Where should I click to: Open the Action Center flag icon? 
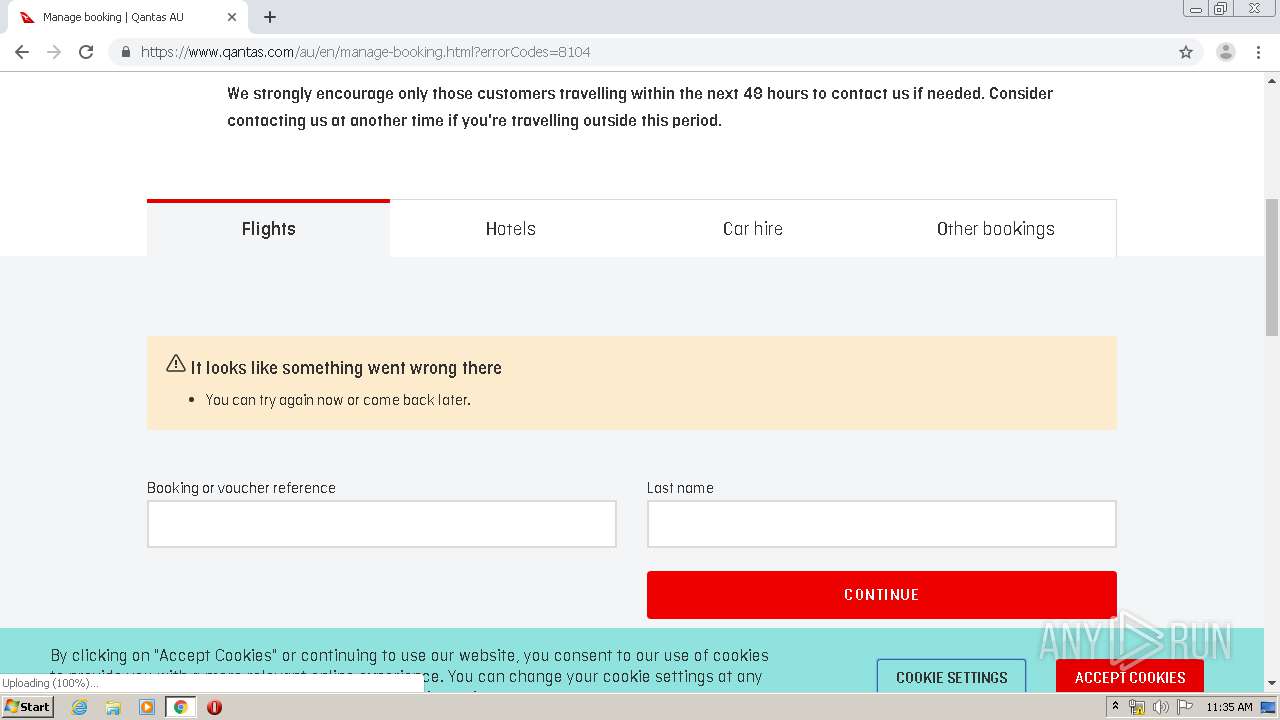[x=1185, y=707]
